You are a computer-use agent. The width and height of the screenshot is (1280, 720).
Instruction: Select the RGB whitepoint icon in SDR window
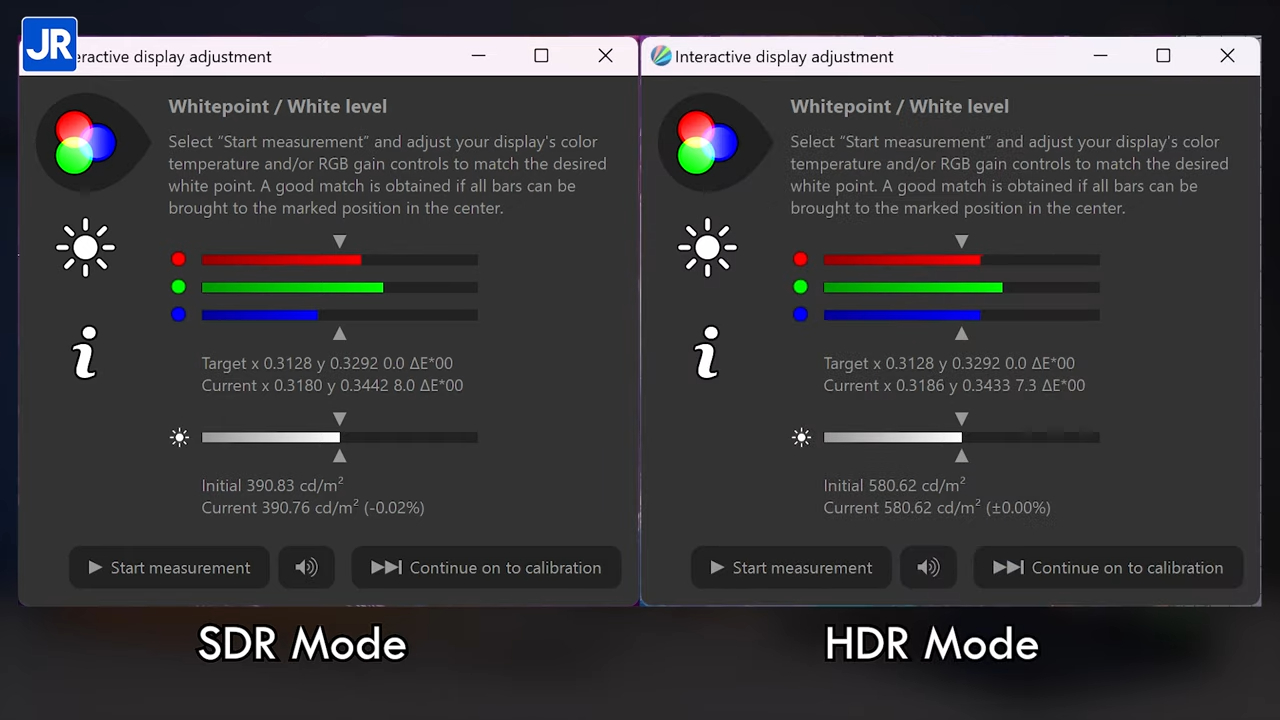[85, 143]
